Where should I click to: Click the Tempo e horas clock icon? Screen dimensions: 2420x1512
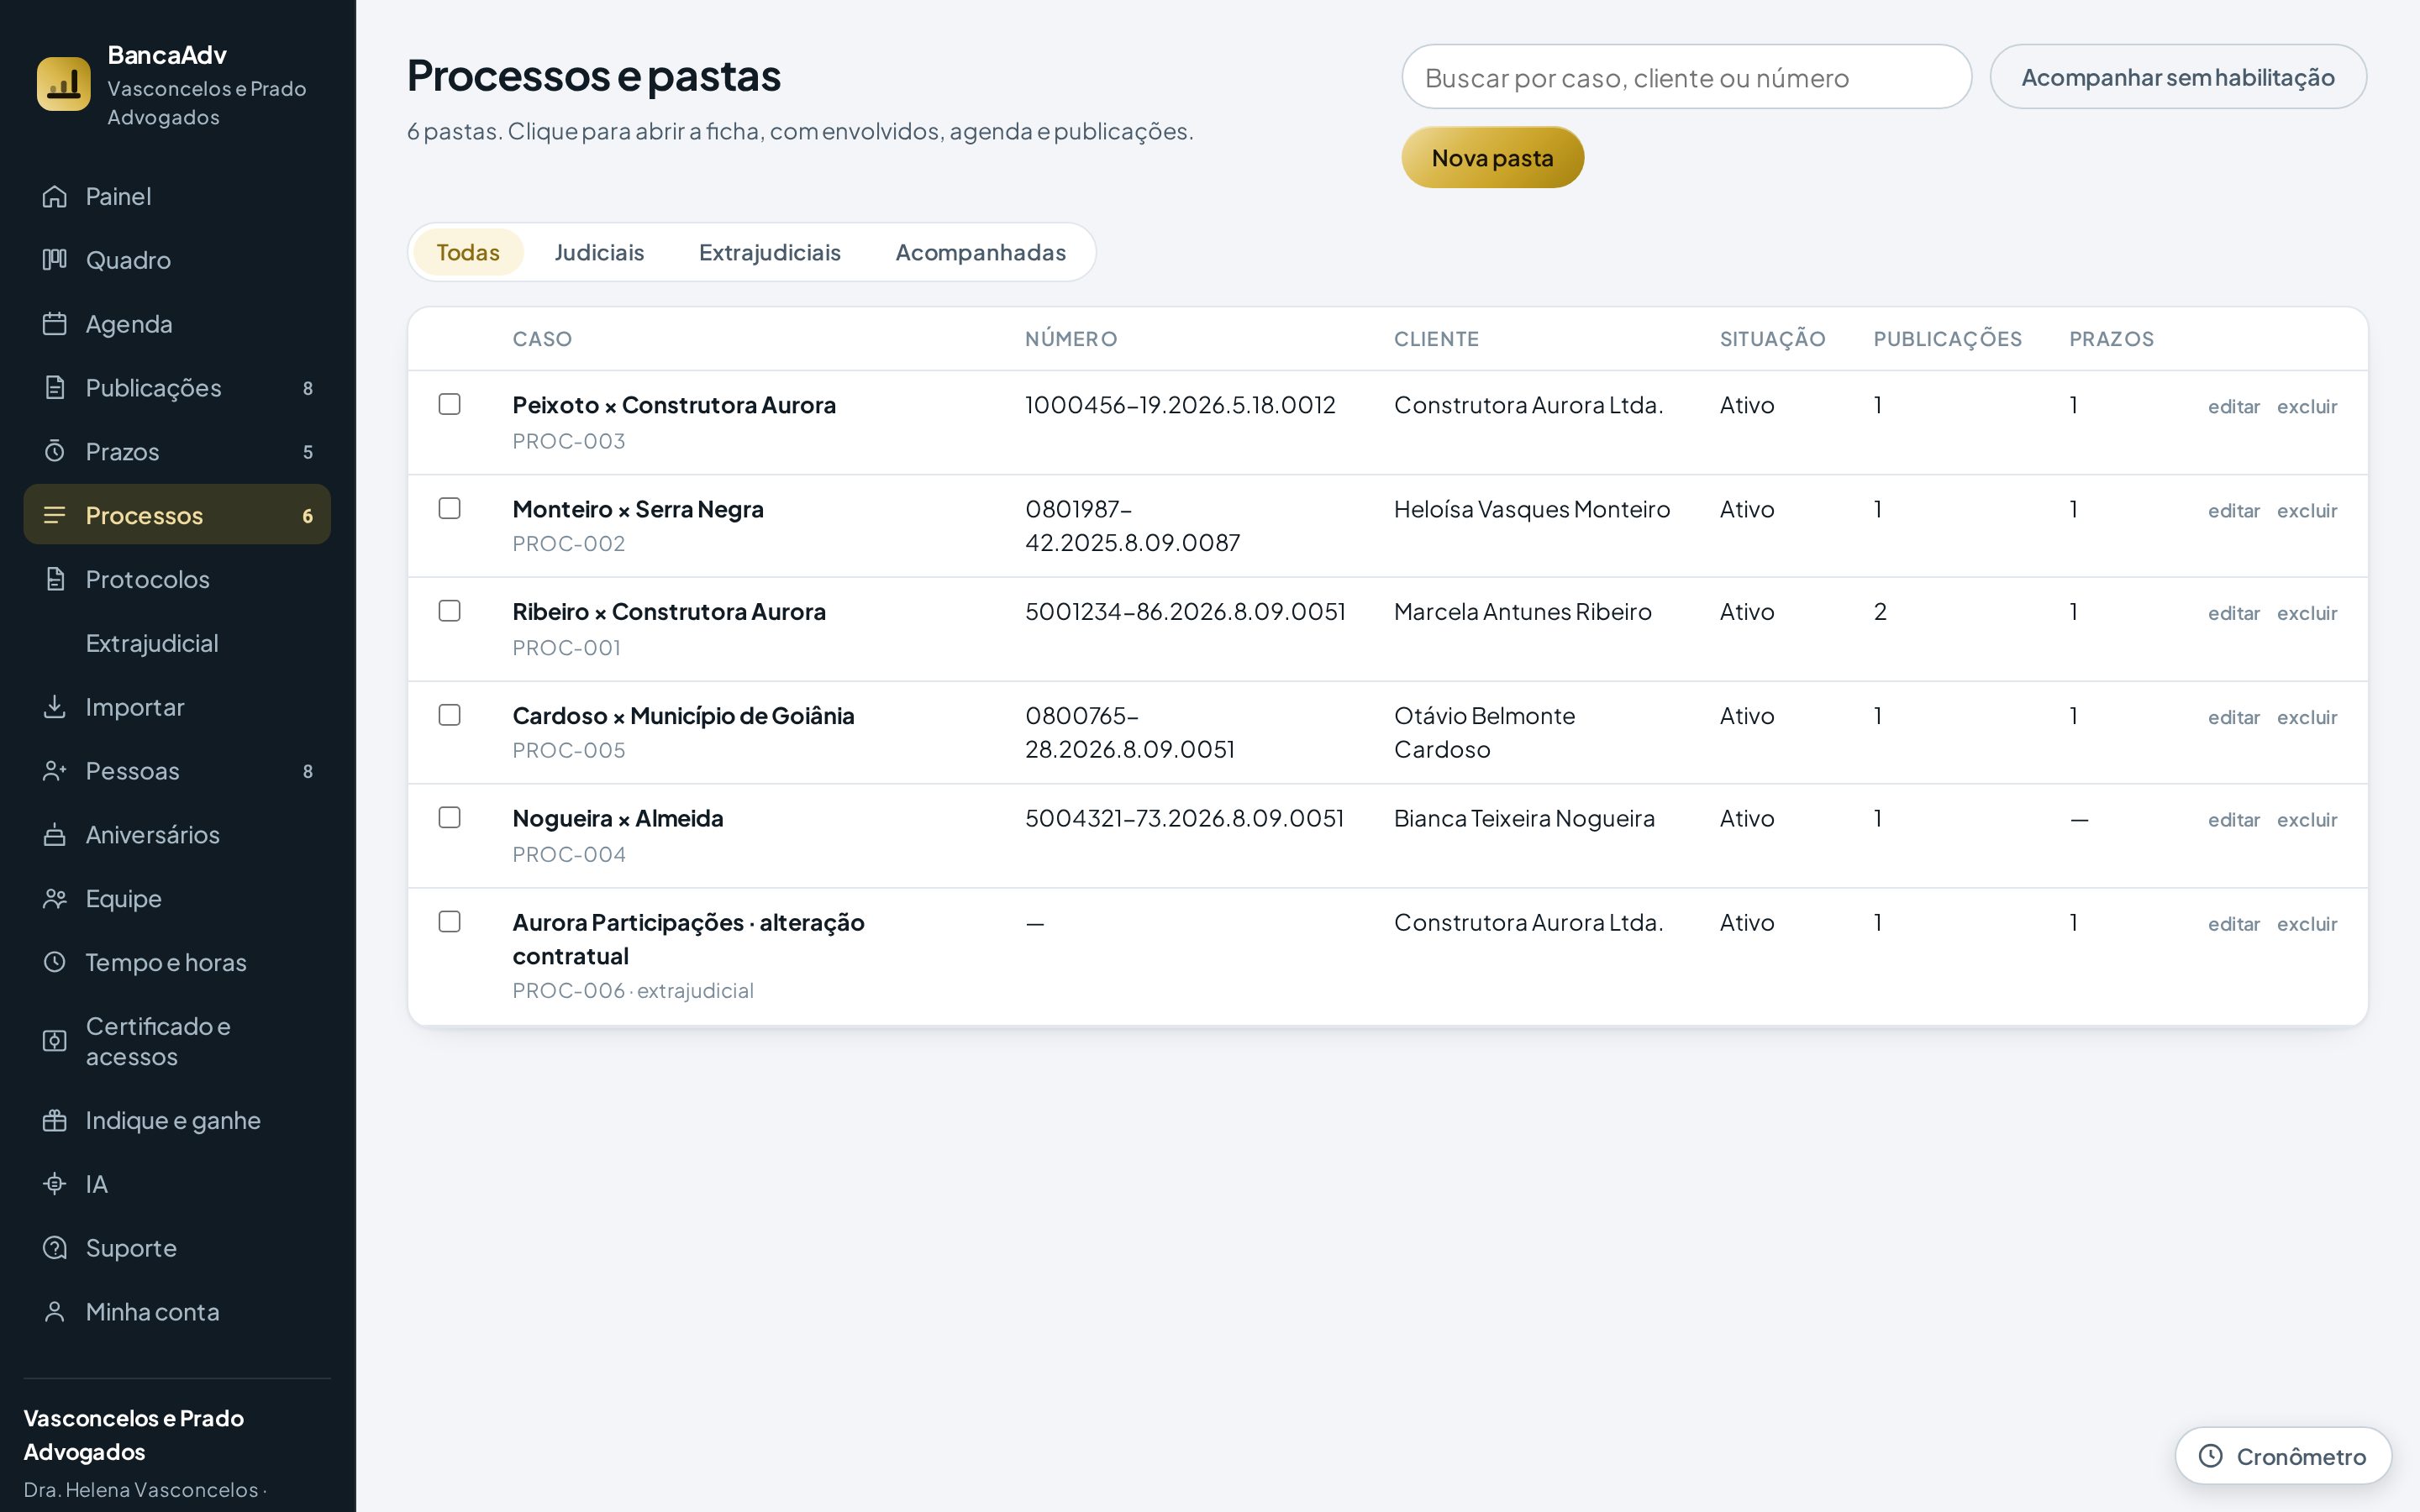(x=55, y=962)
